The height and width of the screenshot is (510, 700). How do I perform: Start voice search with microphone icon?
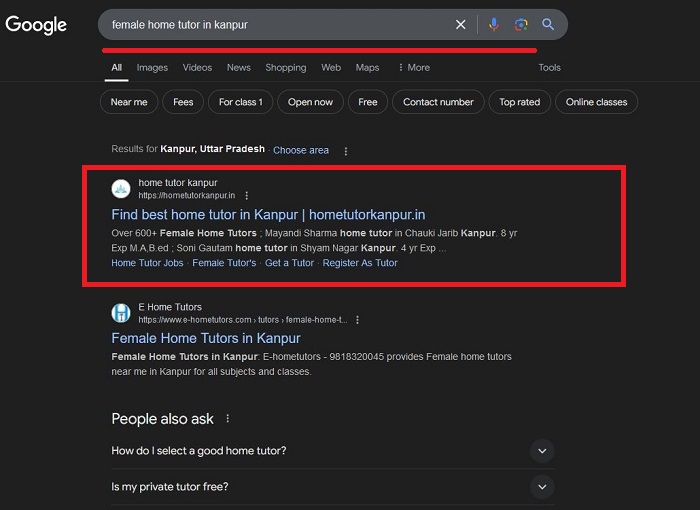[x=493, y=25]
